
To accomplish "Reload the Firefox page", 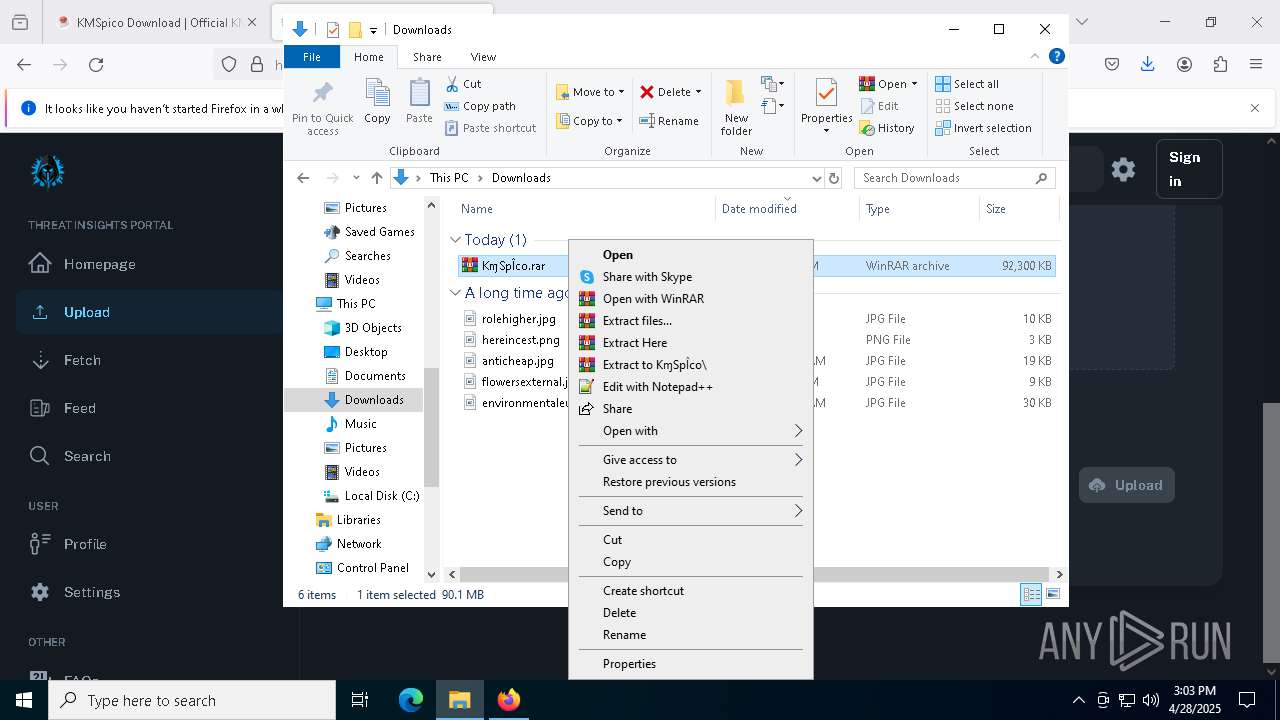I will pos(96,64).
